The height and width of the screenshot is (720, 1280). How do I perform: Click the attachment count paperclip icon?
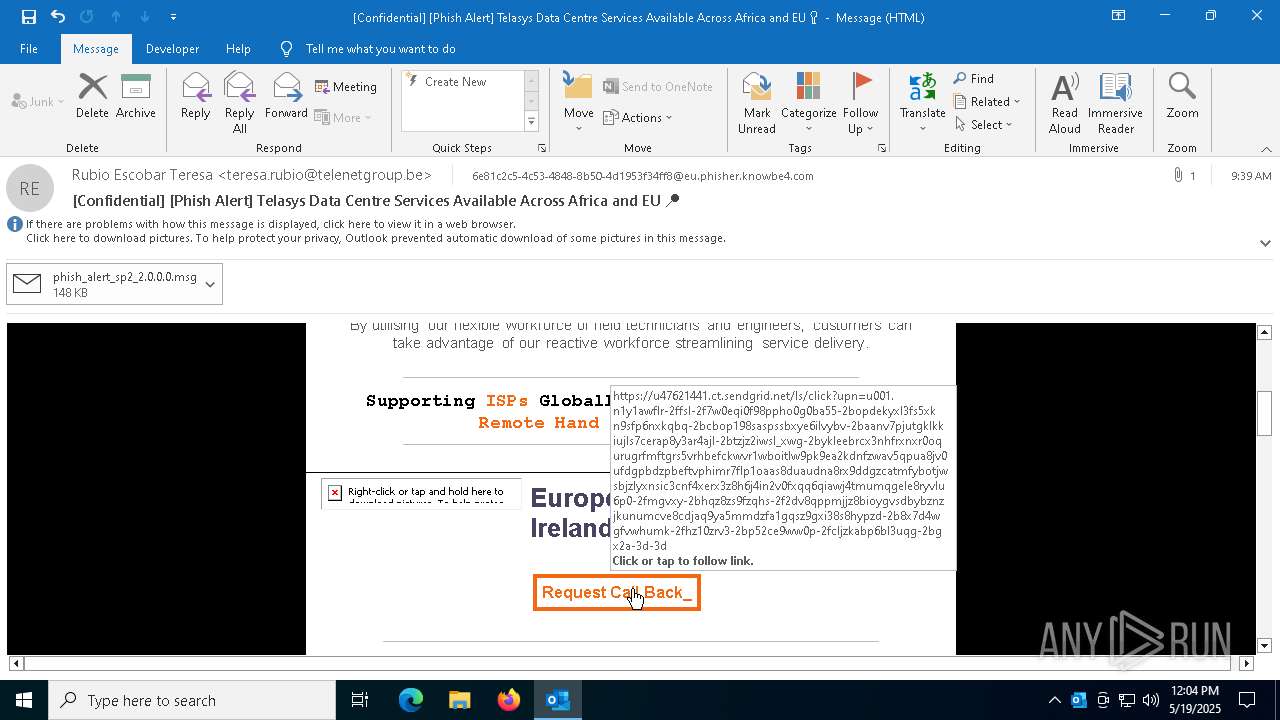[x=1179, y=176]
